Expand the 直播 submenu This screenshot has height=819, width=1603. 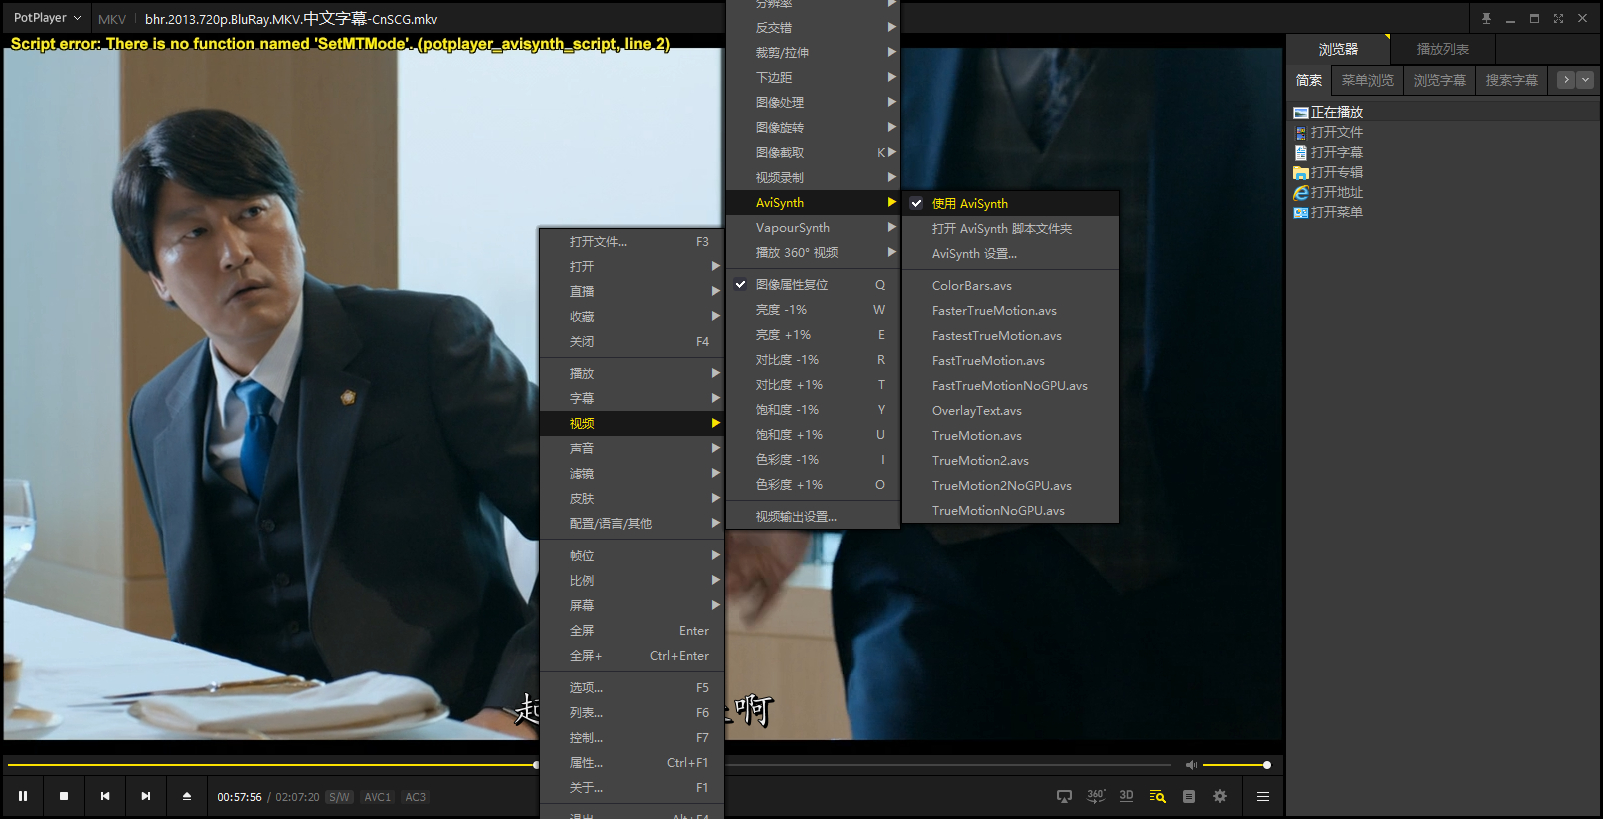[631, 291]
